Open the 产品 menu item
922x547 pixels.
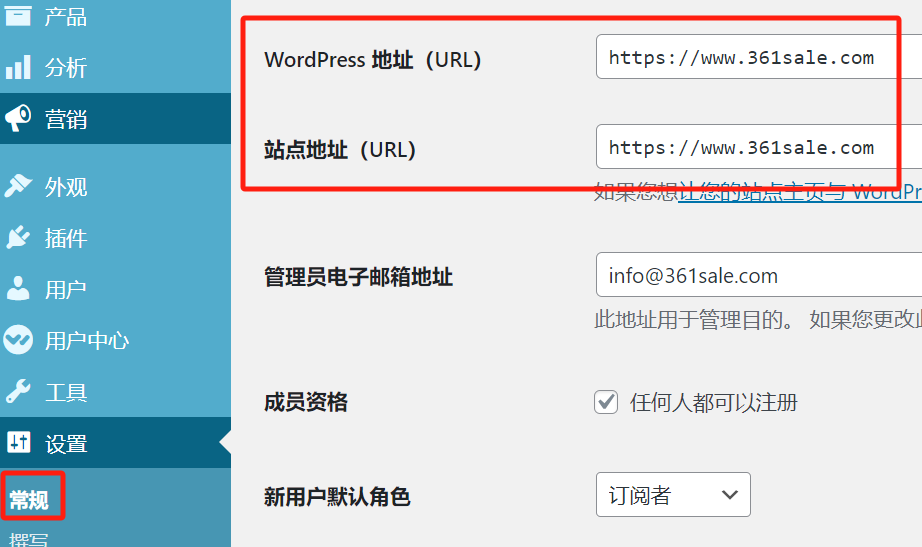115,16
